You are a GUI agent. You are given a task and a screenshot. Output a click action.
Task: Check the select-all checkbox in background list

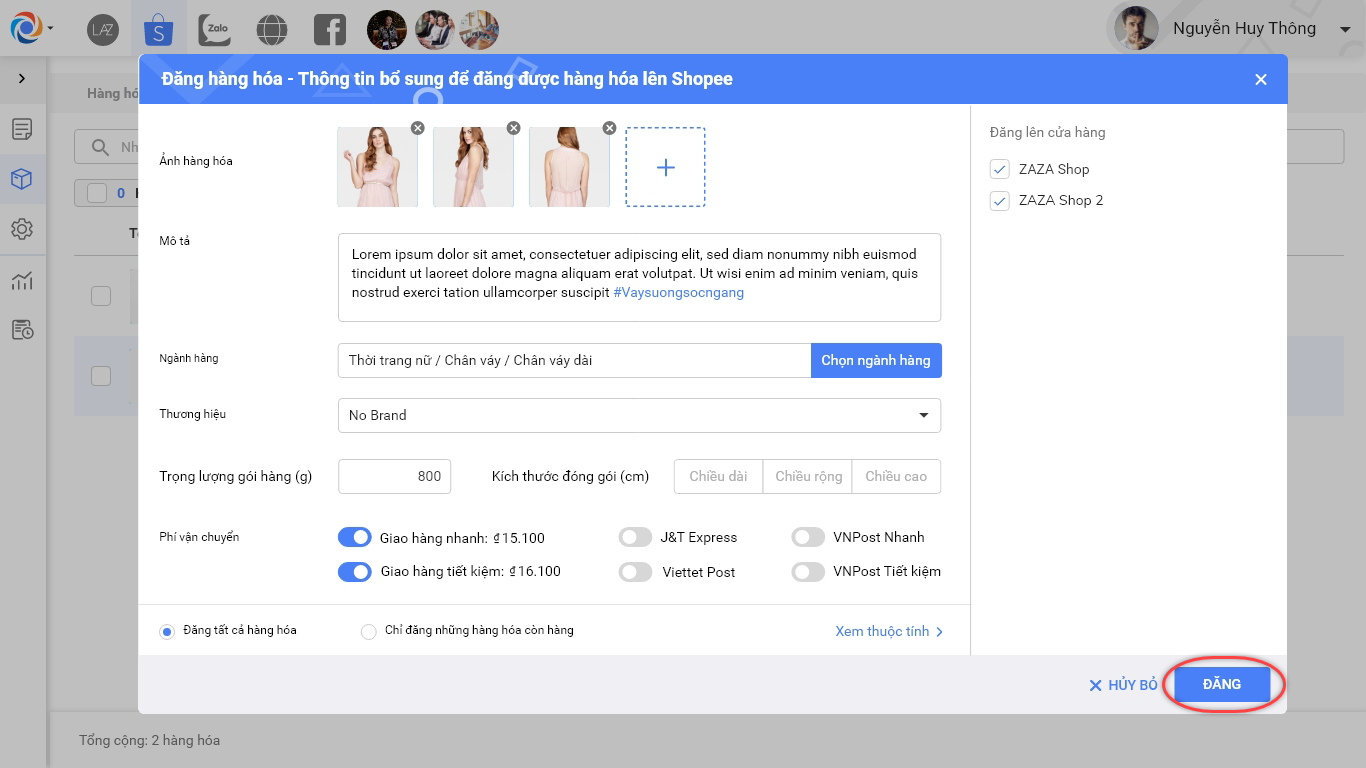point(97,193)
